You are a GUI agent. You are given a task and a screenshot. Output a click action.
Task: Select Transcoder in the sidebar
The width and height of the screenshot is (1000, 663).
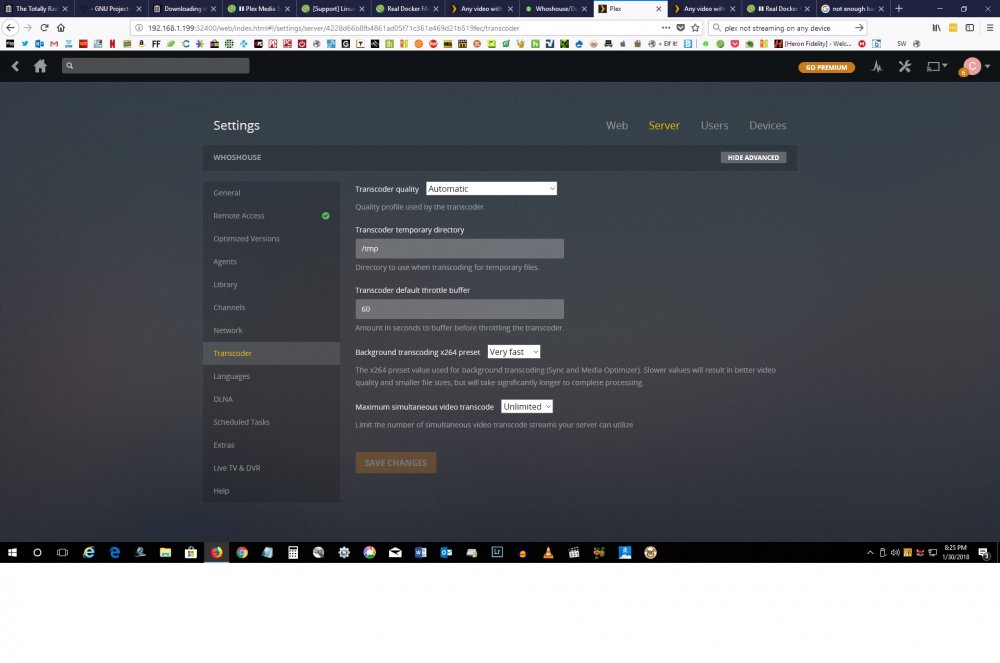271,353
